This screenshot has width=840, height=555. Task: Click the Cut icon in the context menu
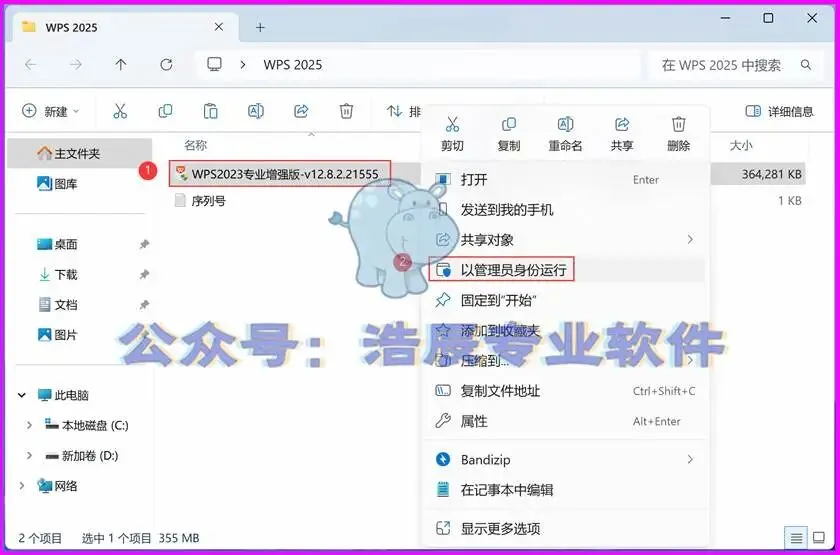[x=453, y=124]
